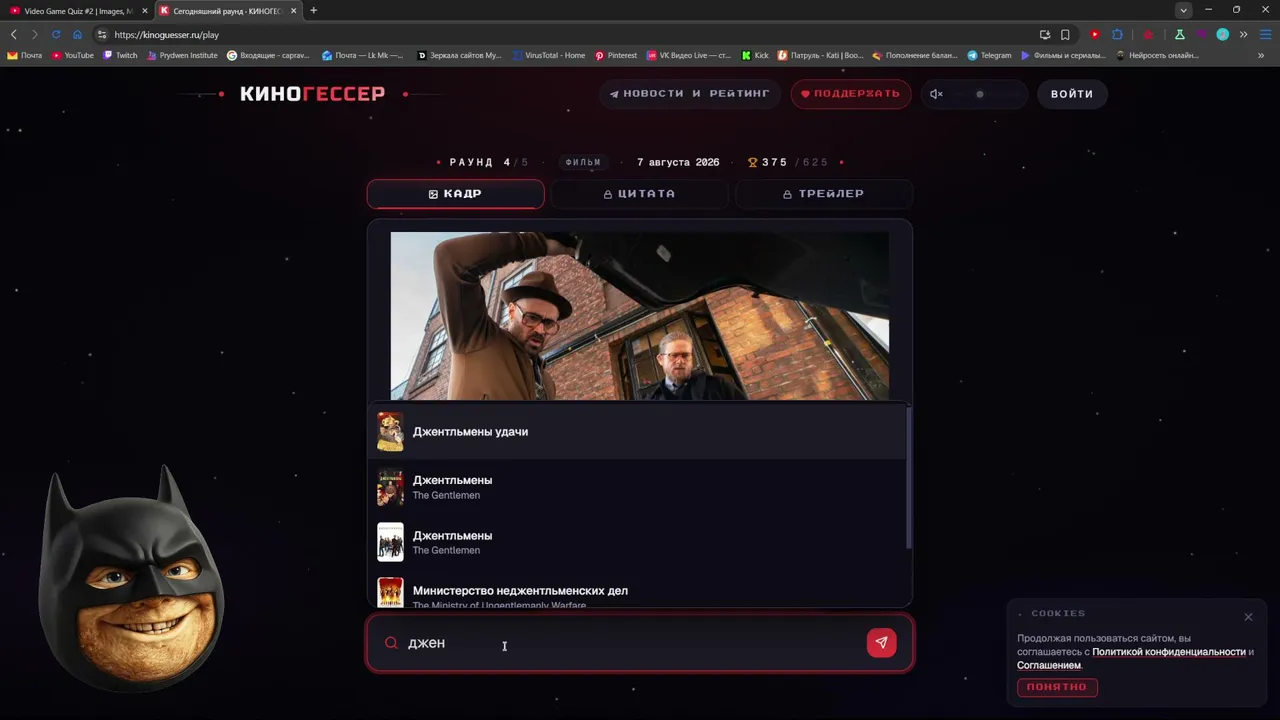This screenshot has width=1280, height=720.
Task: Open the Пополнение баланса bookmark
Action: tap(915, 56)
